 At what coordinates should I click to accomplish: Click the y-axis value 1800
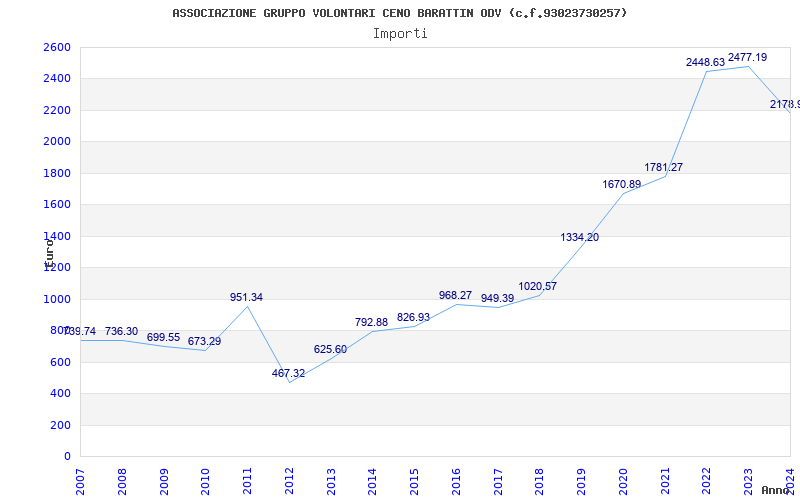(57, 173)
